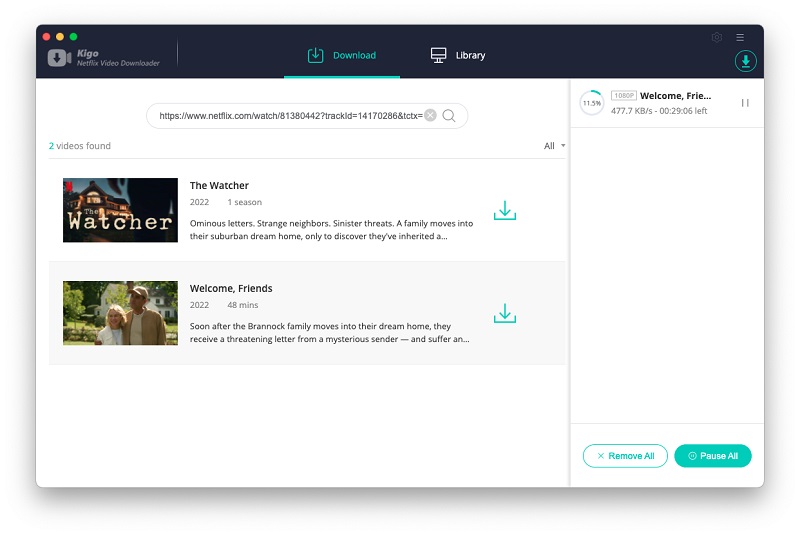Click the search magnifier icon

449,116
